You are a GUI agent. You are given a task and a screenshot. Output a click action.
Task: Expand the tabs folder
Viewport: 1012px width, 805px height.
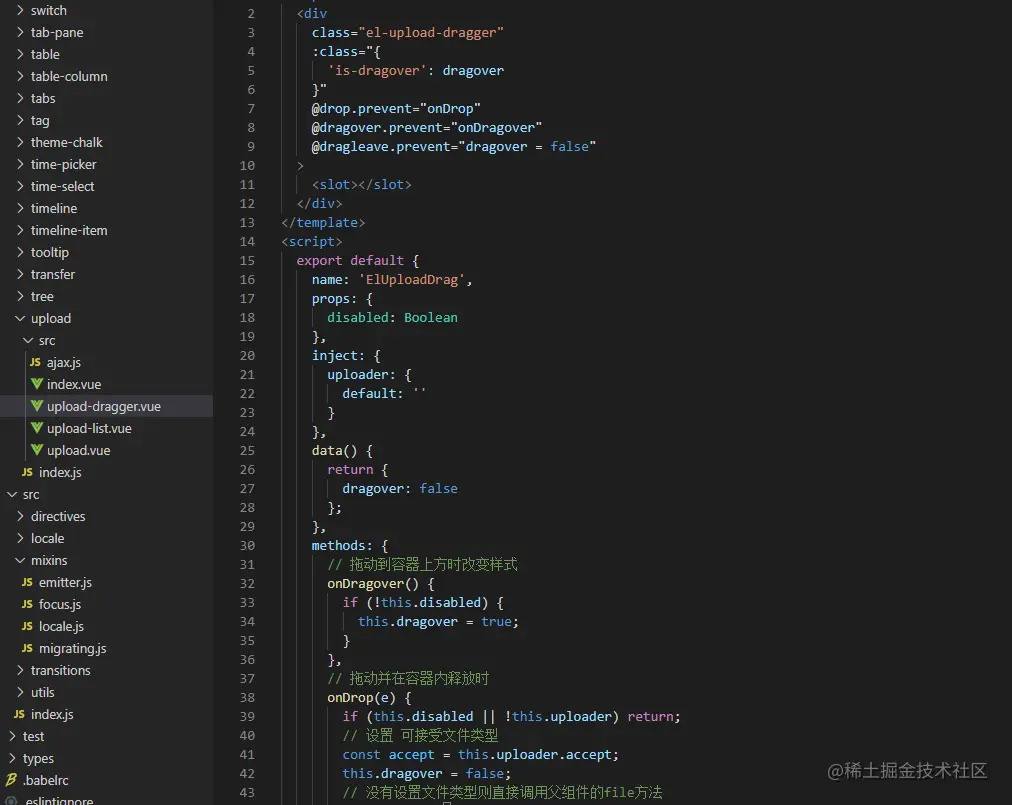click(x=20, y=98)
